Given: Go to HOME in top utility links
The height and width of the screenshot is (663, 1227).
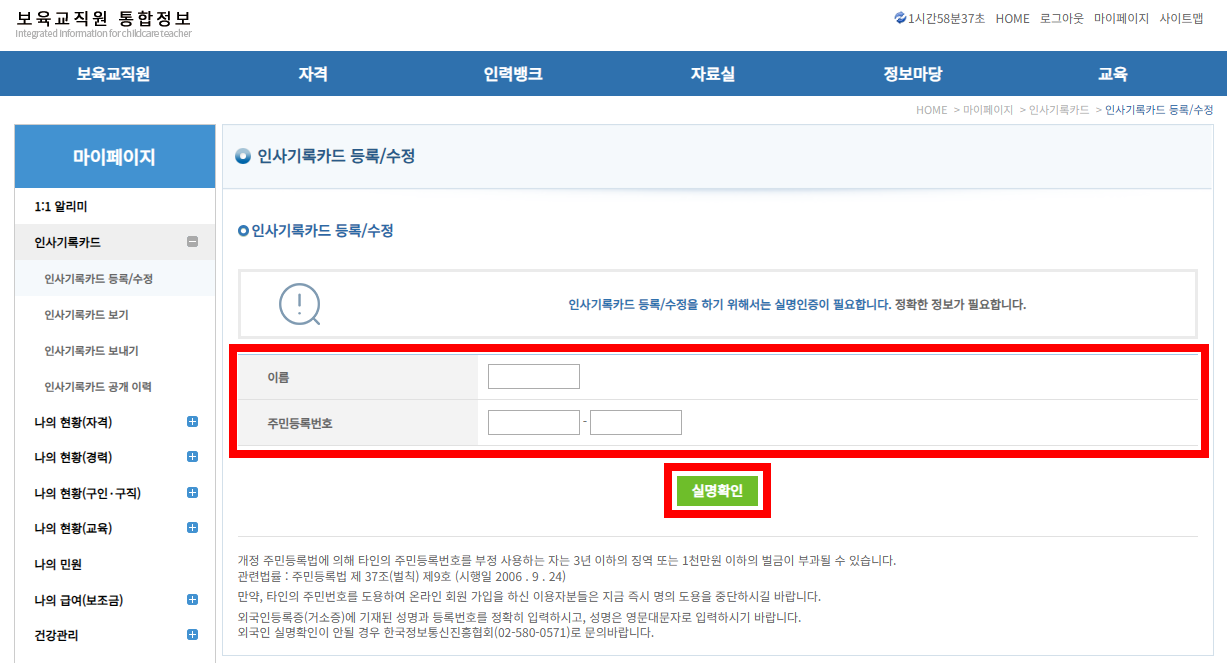Looking at the screenshot, I should [1012, 19].
